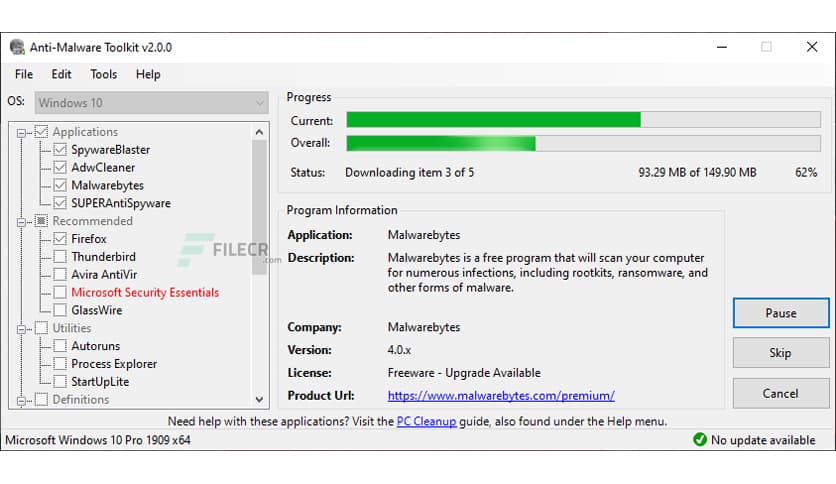Image resolution: width=836 pixels, height=484 pixels.
Task: Close the Anti-Malware Toolkit window
Action: [811, 47]
